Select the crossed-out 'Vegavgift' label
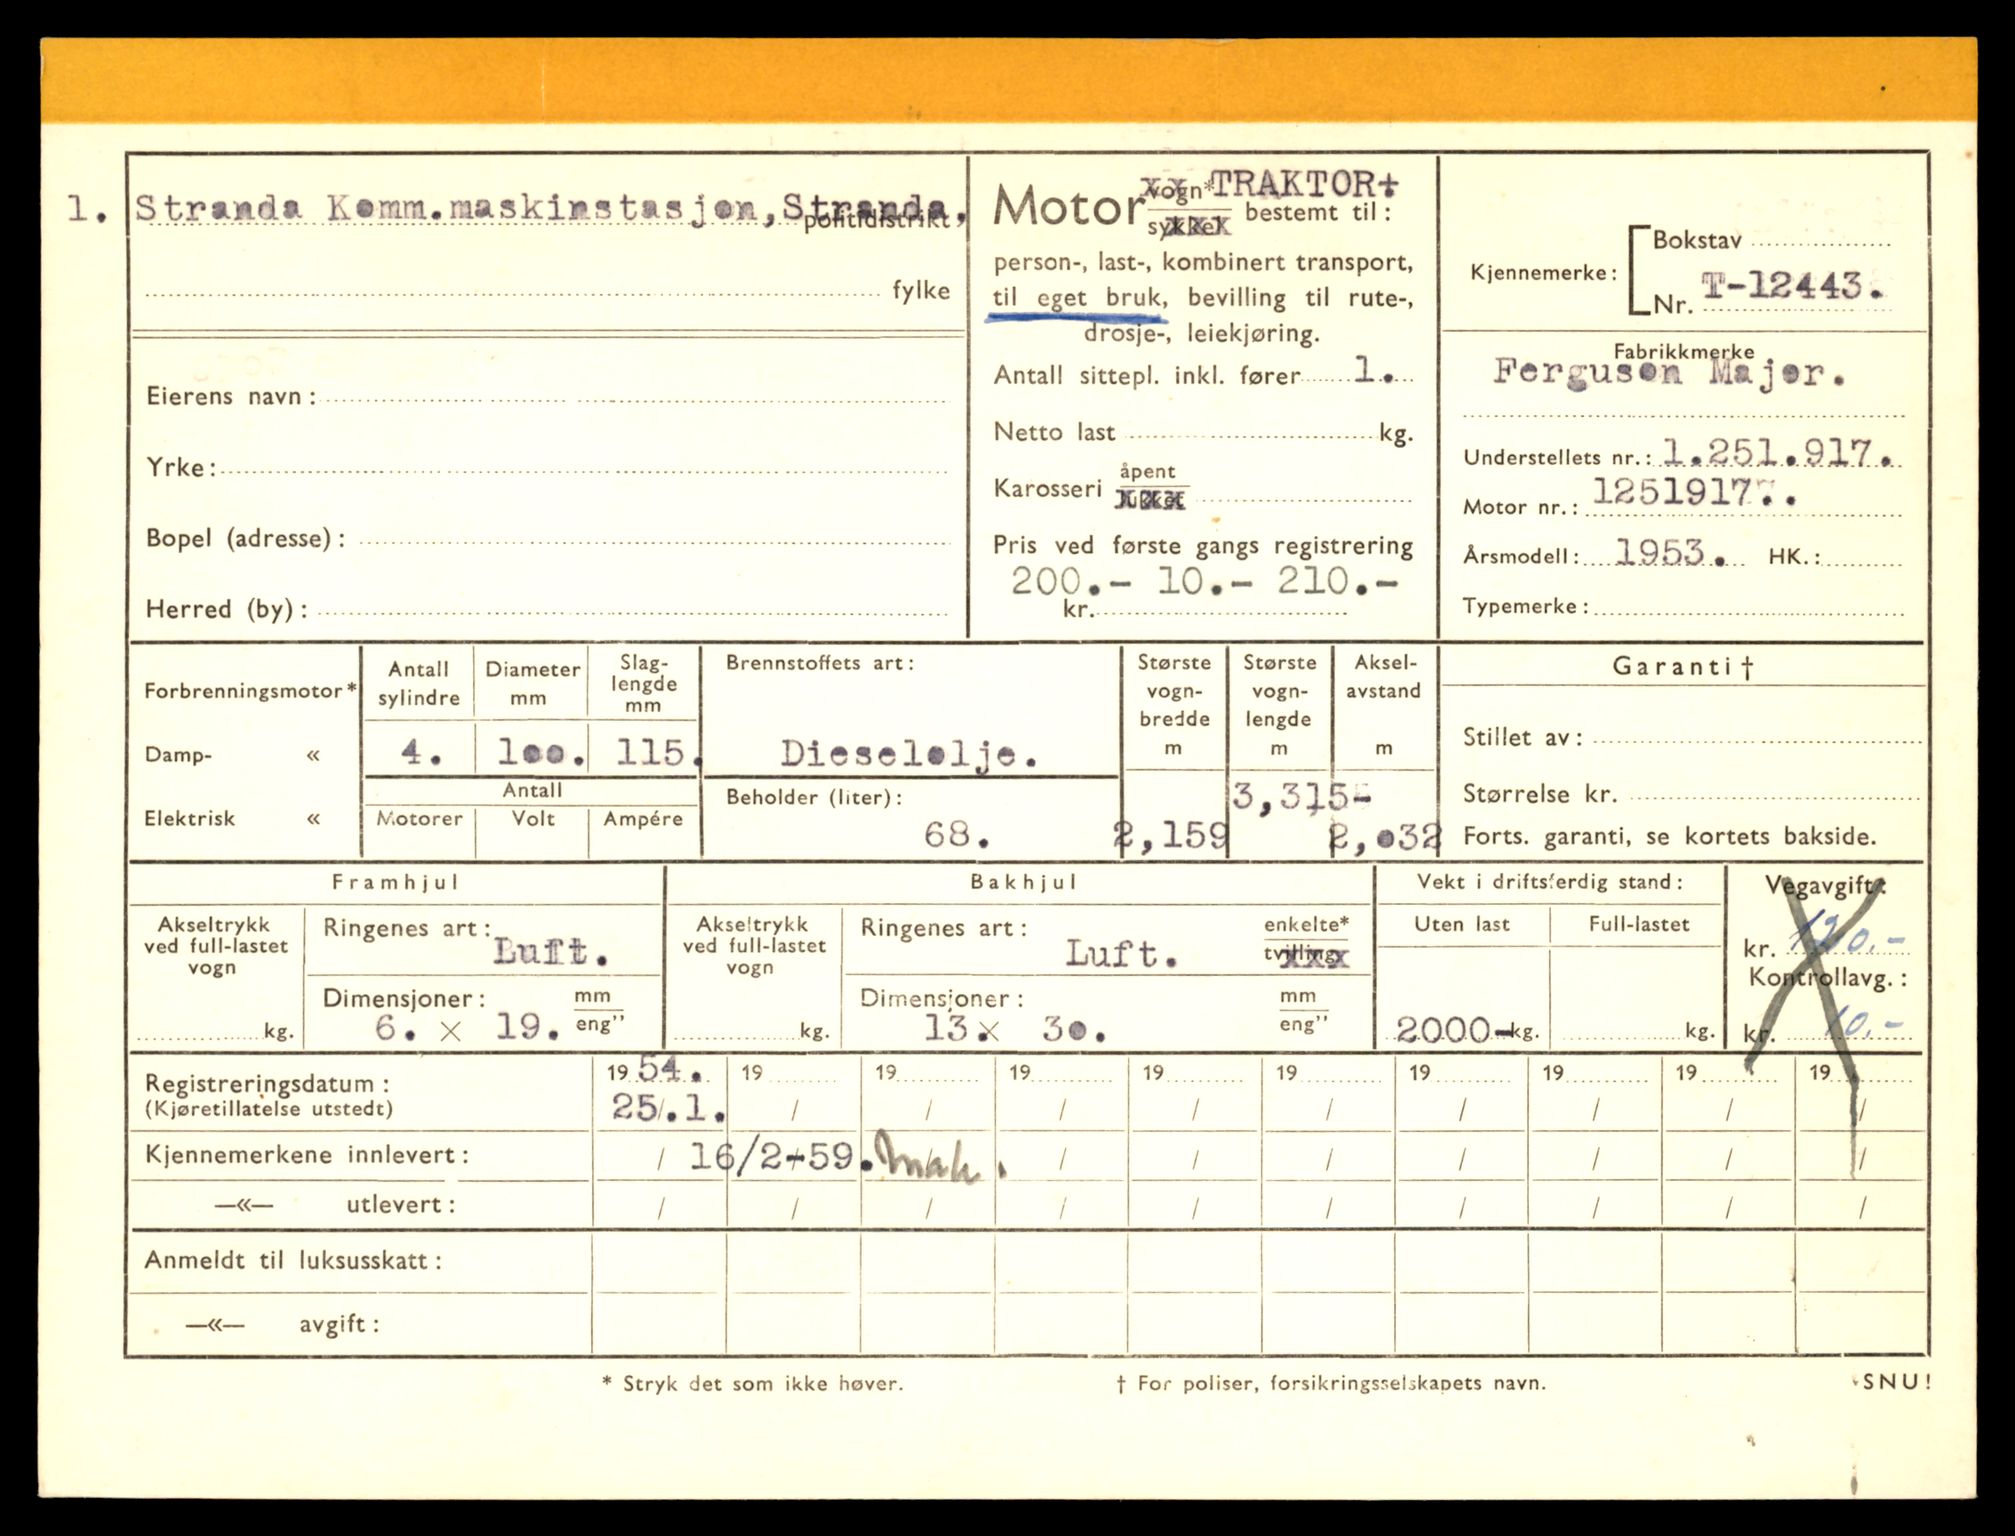Screen dimensions: 2015x1536 tap(1826, 886)
